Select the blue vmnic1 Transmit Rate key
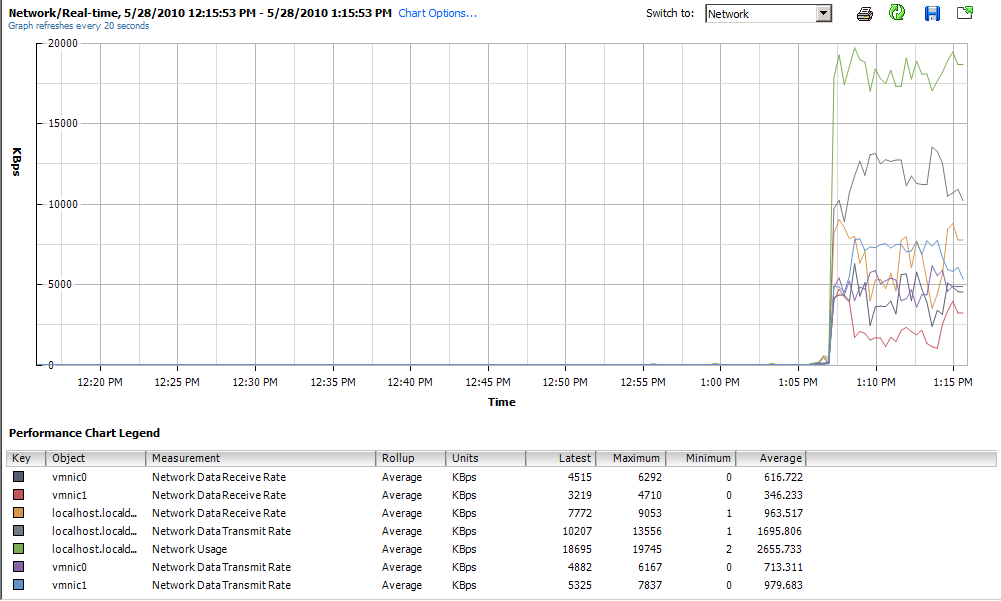Image resolution: width=1001 pixels, height=601 pixels. pos(18,586)
